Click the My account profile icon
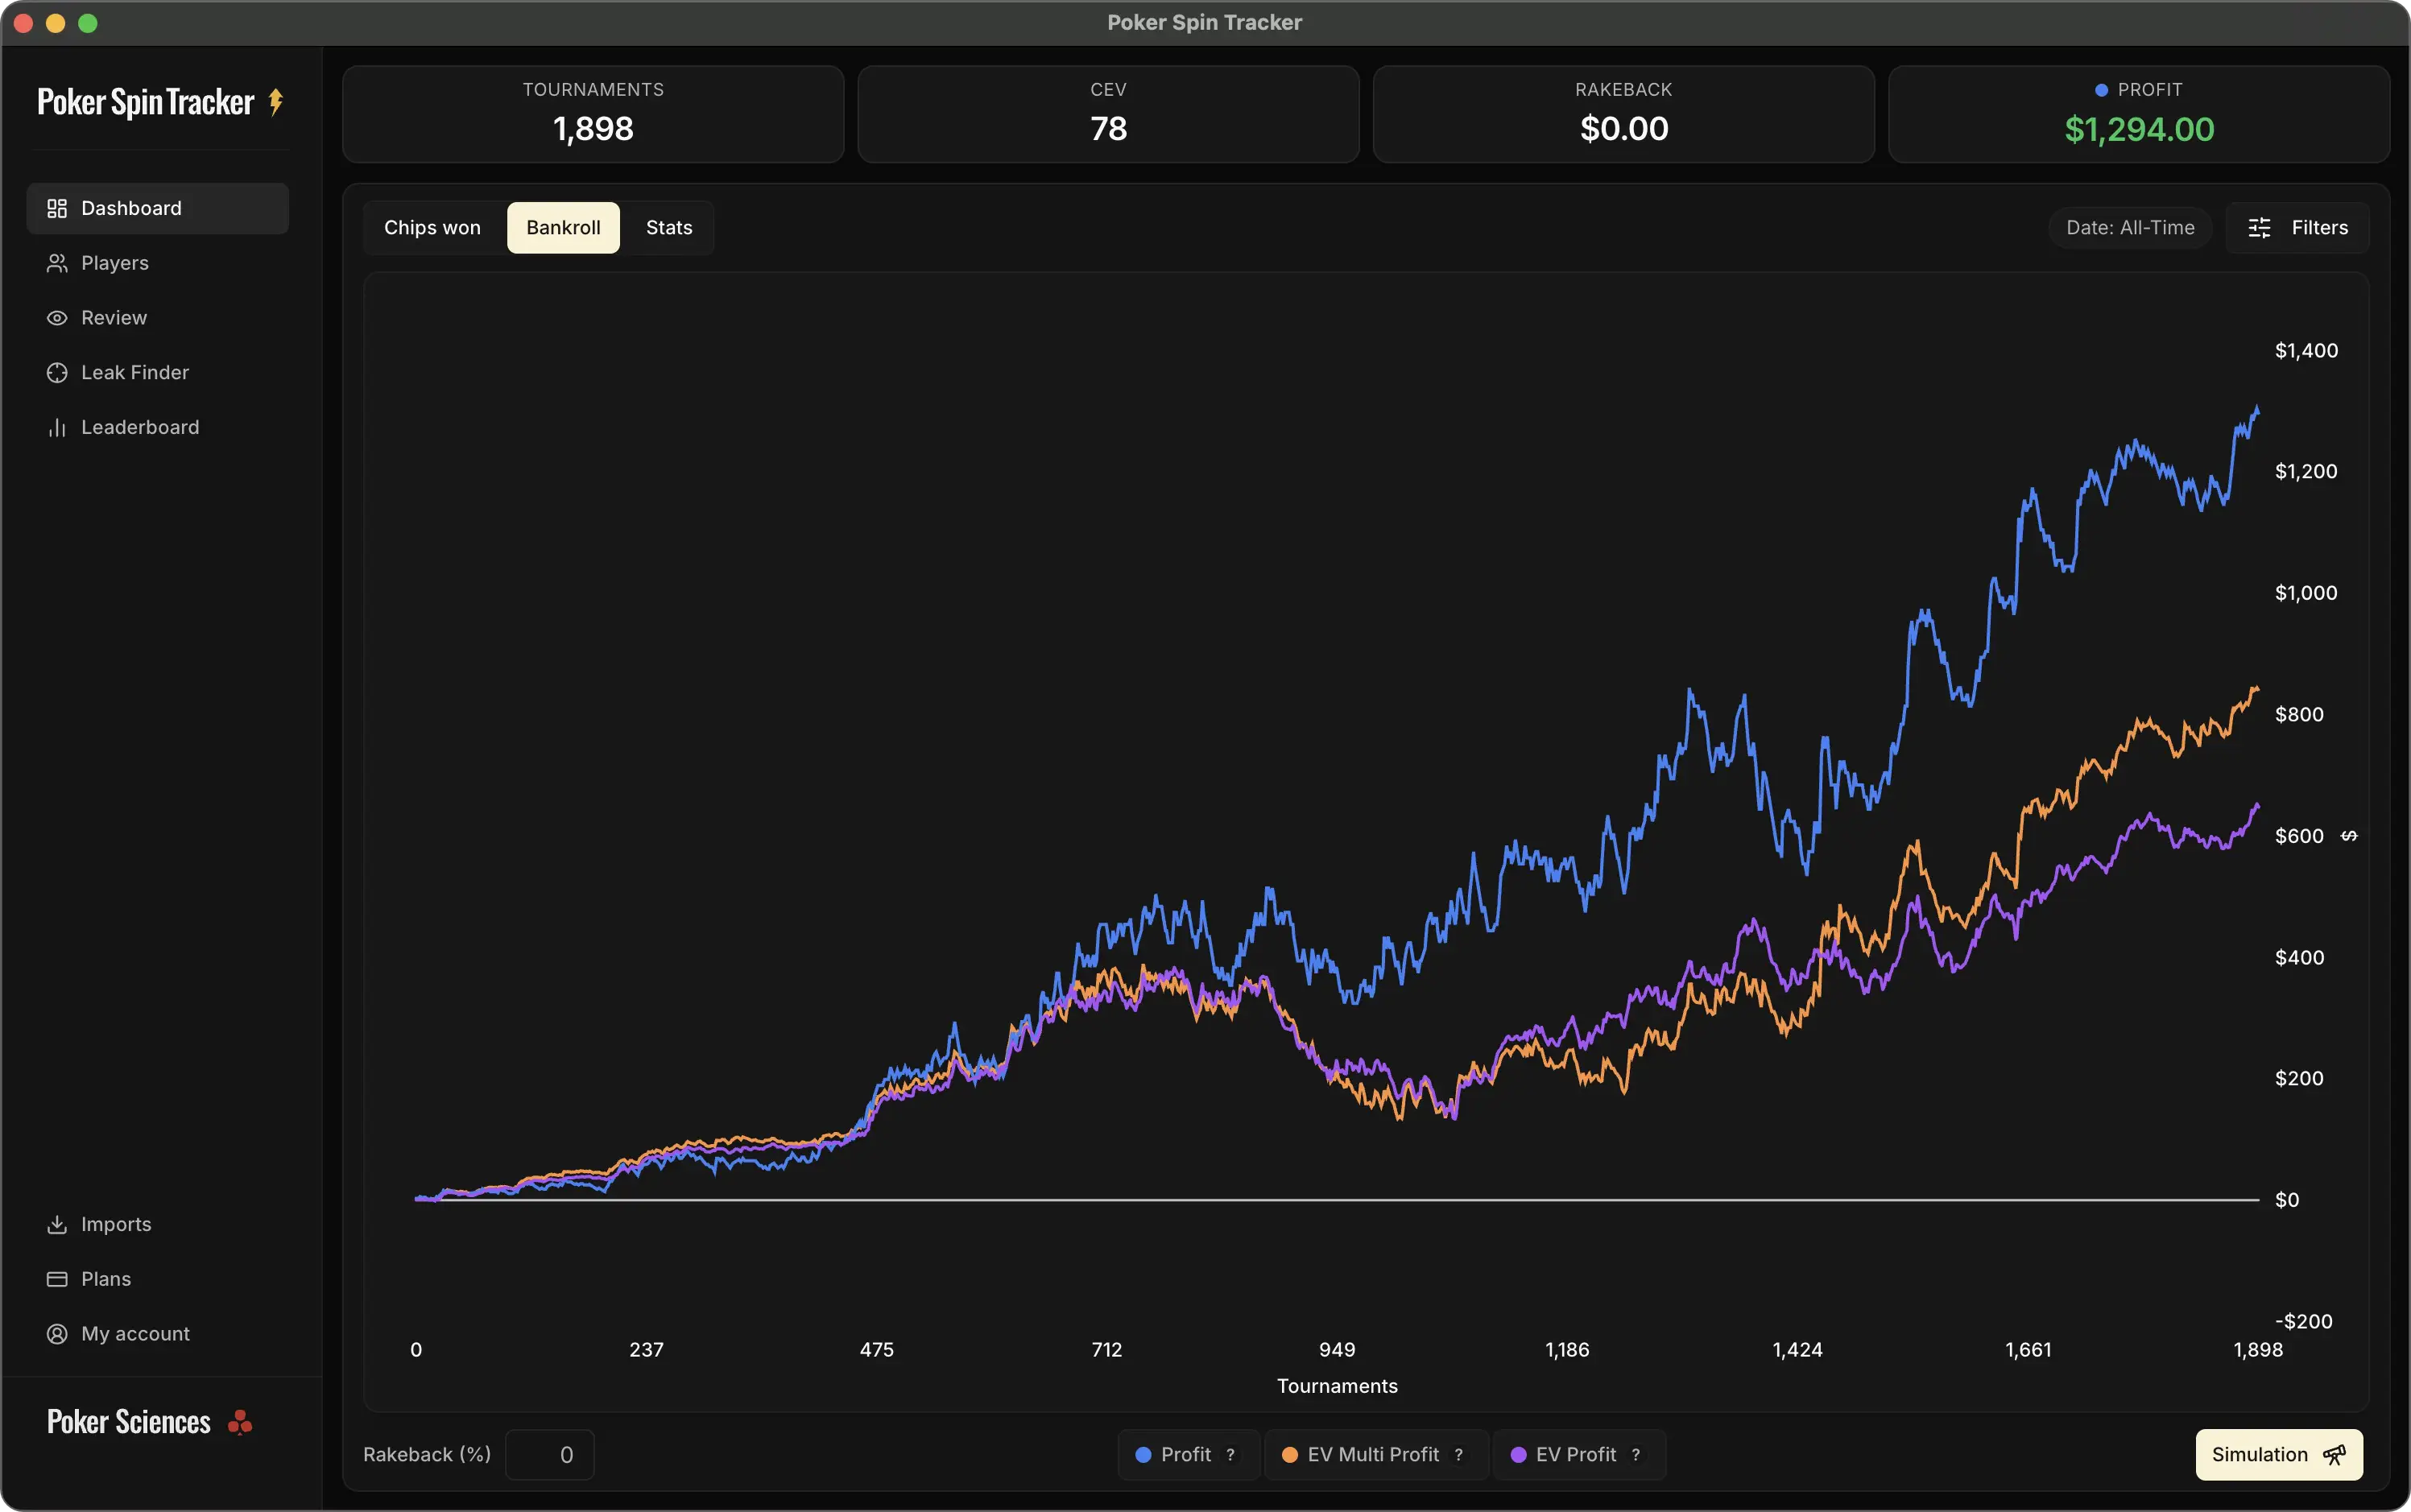This screenshot has width=2411, height=1512. [57, 1334]
